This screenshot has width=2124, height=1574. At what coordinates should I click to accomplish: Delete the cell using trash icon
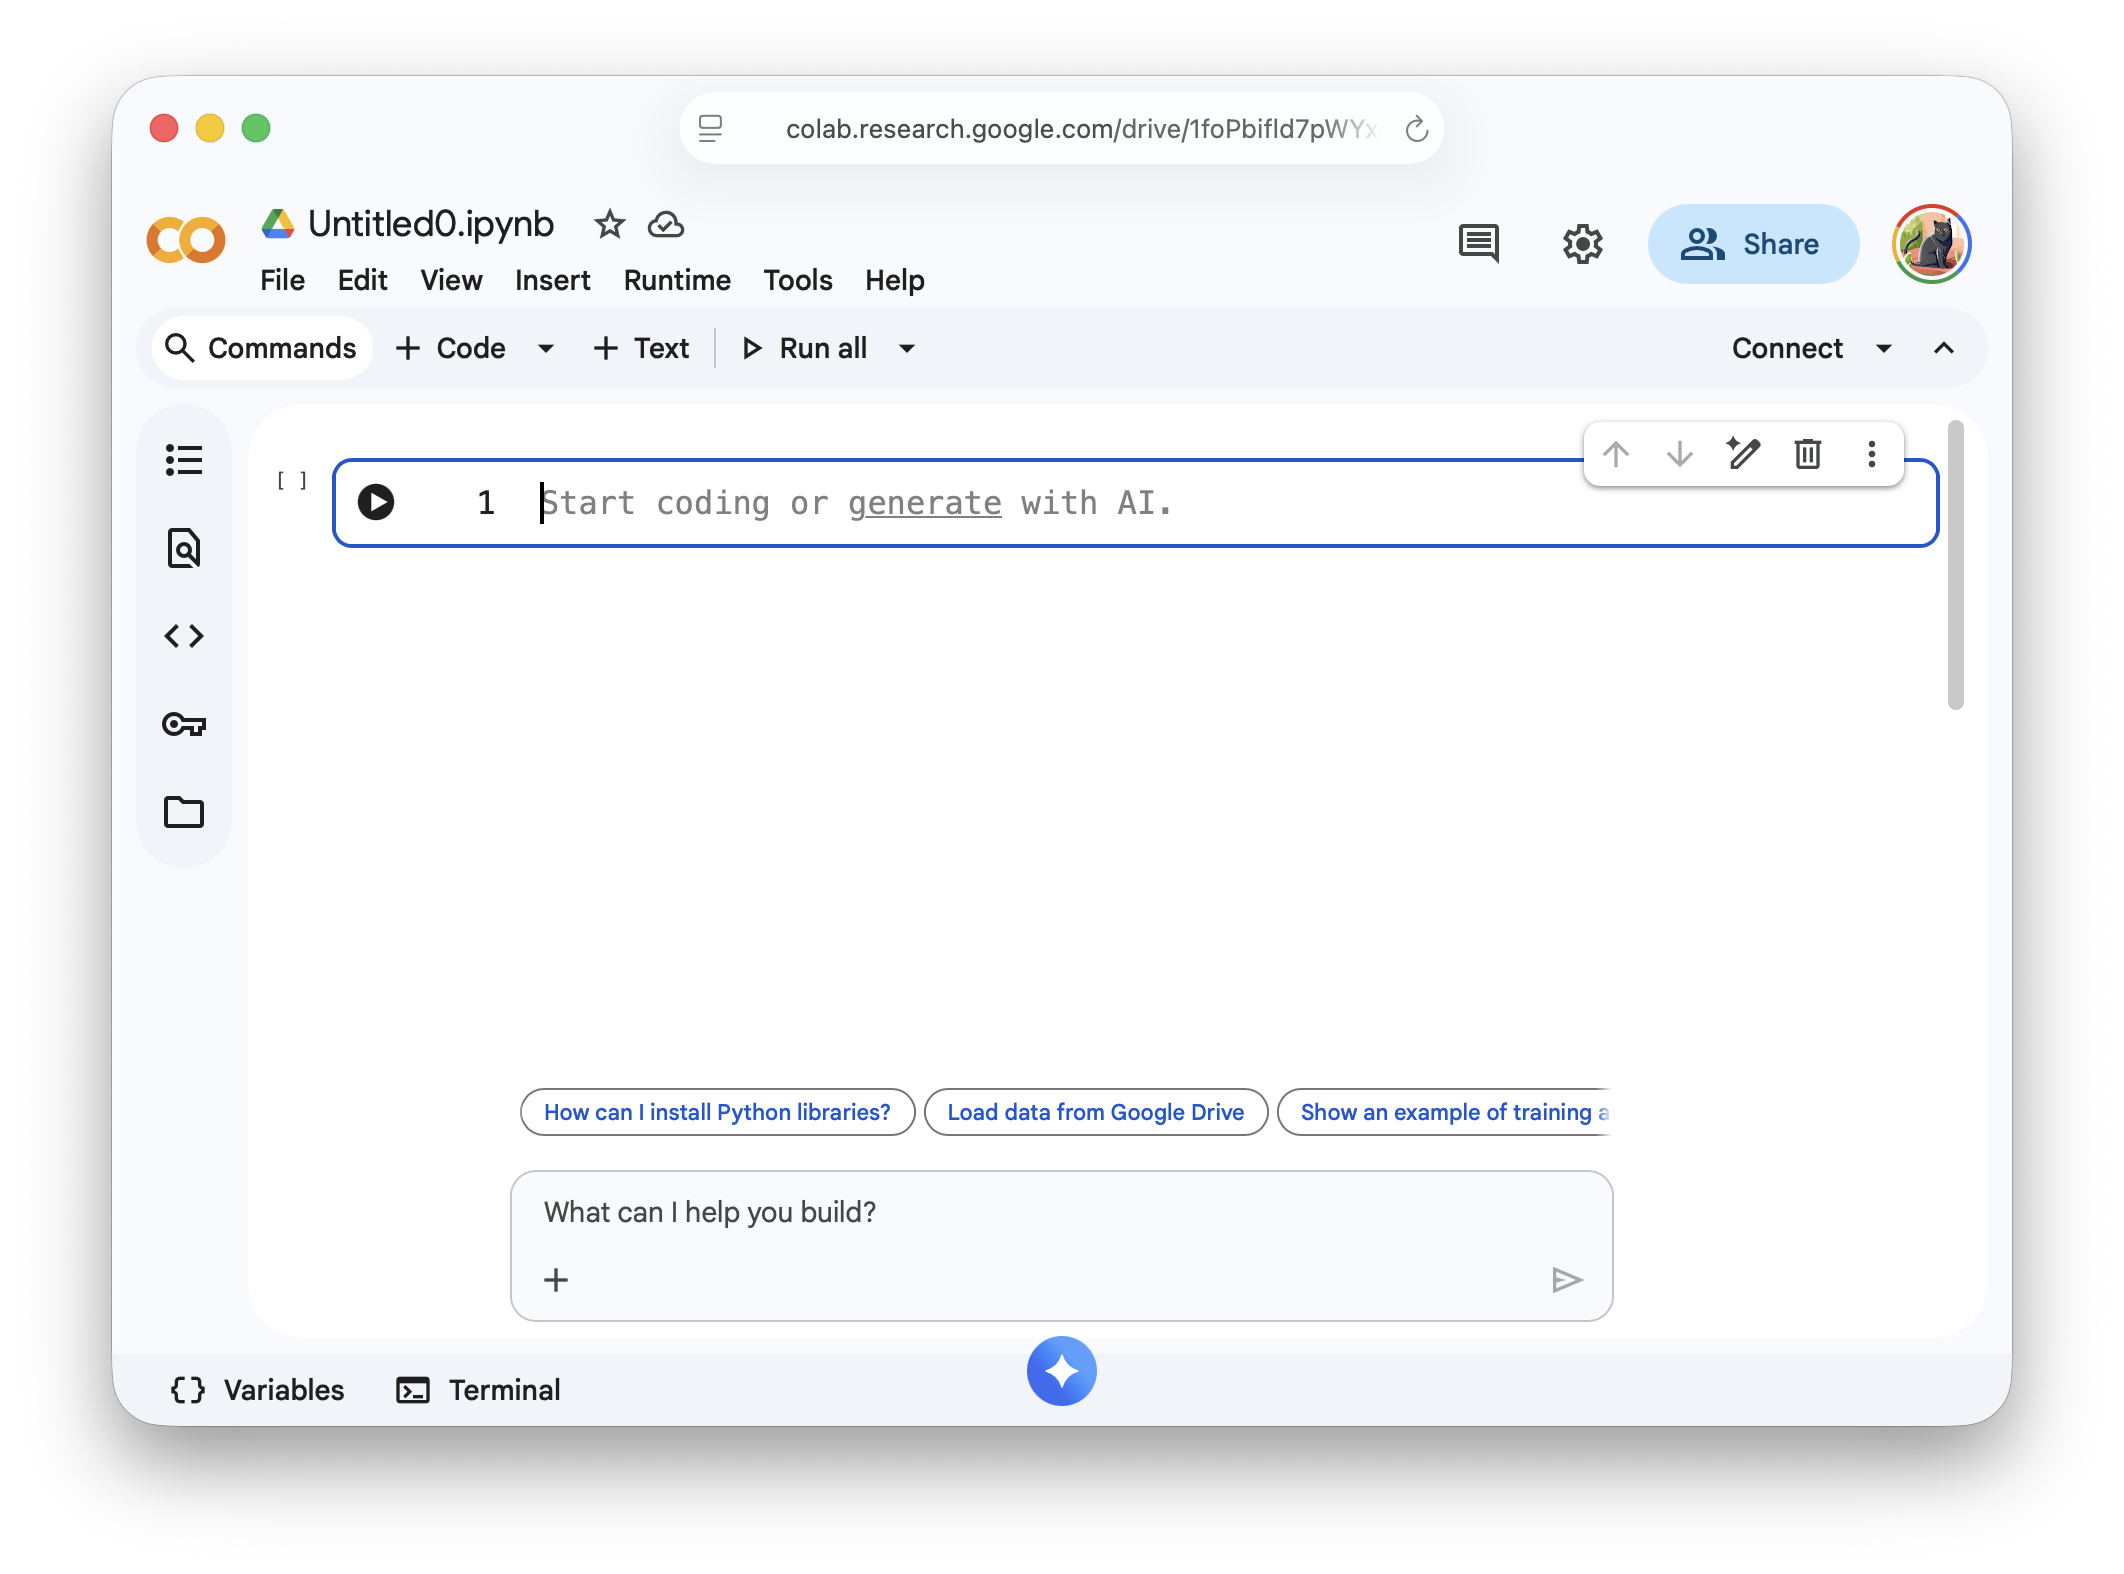tap(1808, 454)
